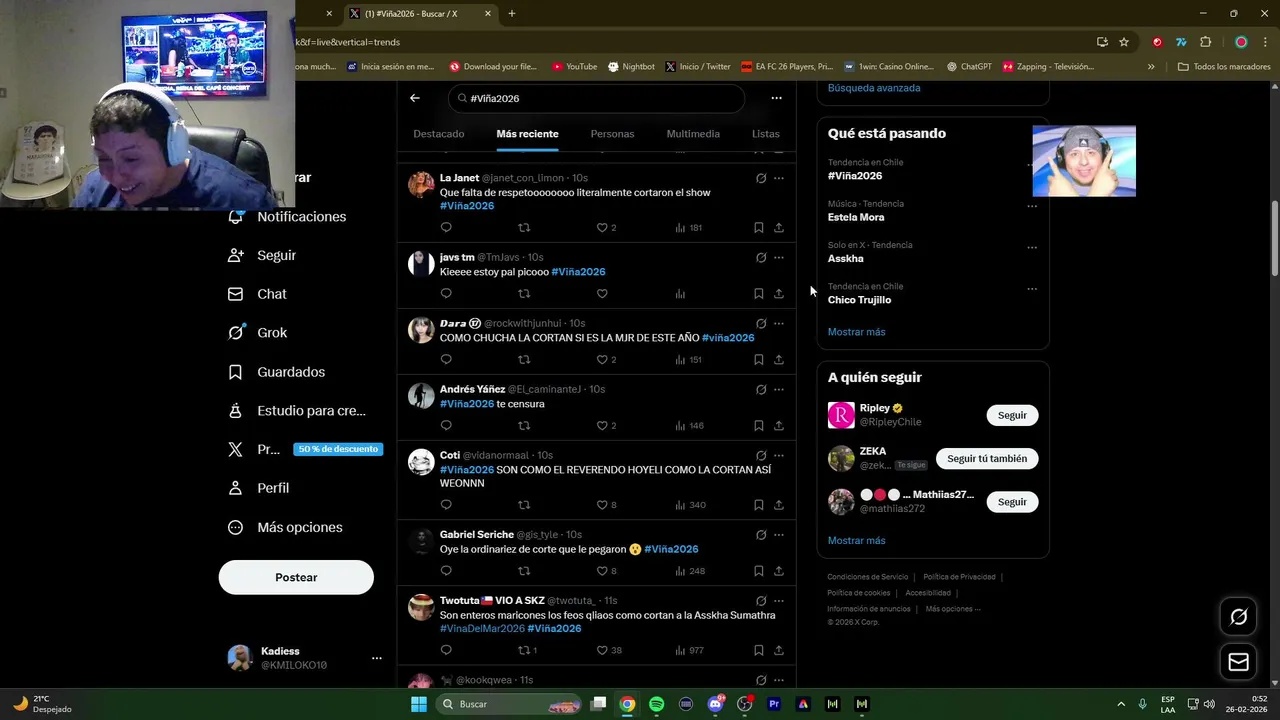Image resolution: width=1280 pixels, height=720 pixels.
Task: Click Mostrar más under trends
Action: coord(856,332)
